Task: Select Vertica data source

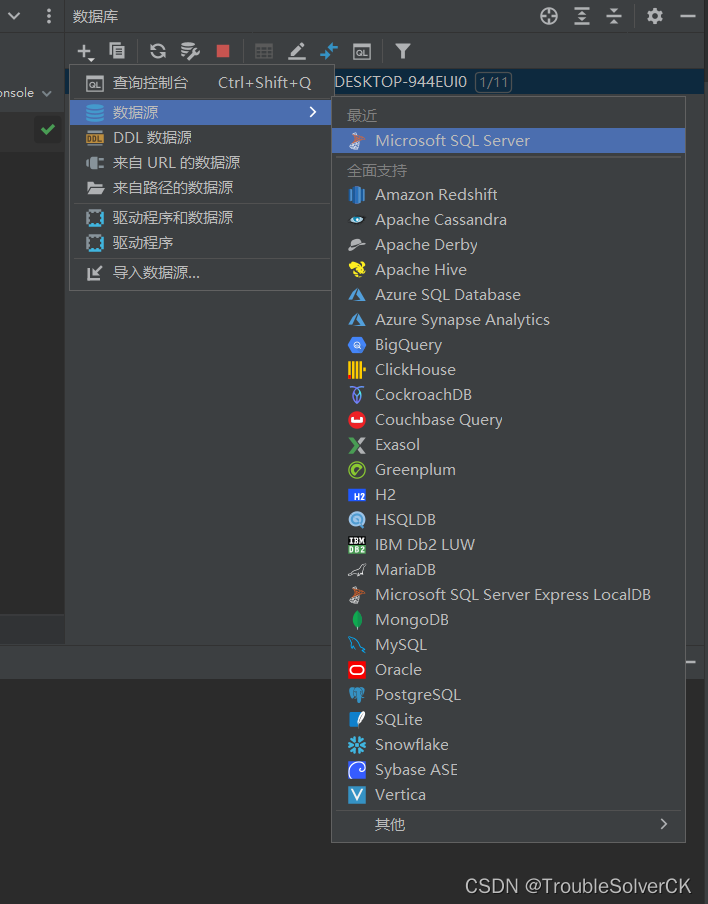Action: coord(508,795)
